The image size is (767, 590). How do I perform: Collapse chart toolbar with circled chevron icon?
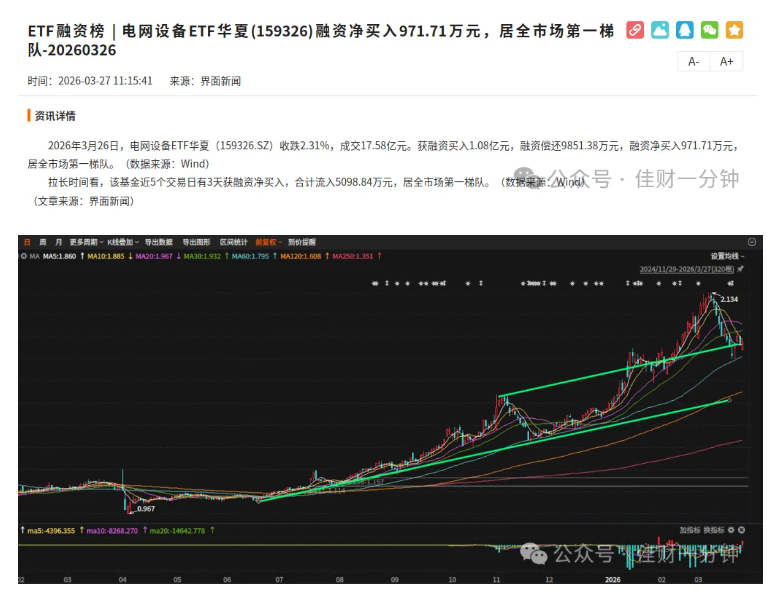[752, 242]
